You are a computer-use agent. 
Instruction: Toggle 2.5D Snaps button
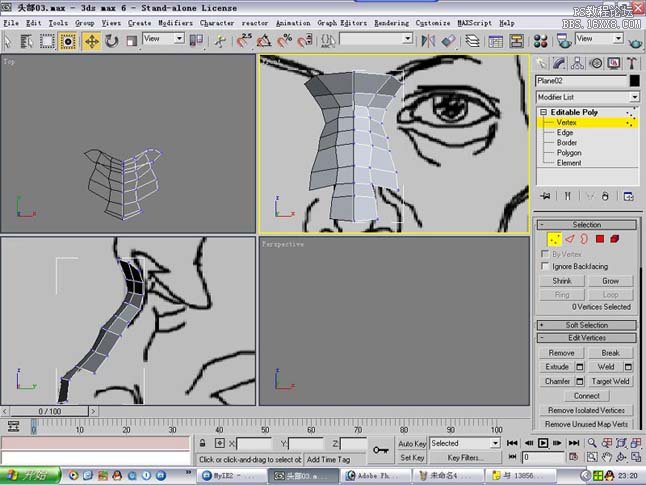point(244,40)
